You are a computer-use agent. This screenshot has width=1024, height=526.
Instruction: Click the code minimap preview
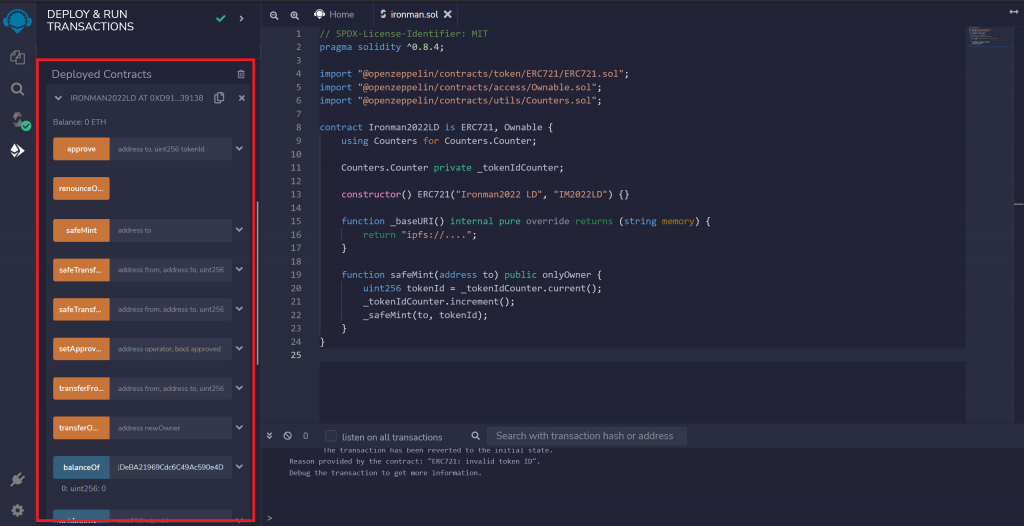988,36
